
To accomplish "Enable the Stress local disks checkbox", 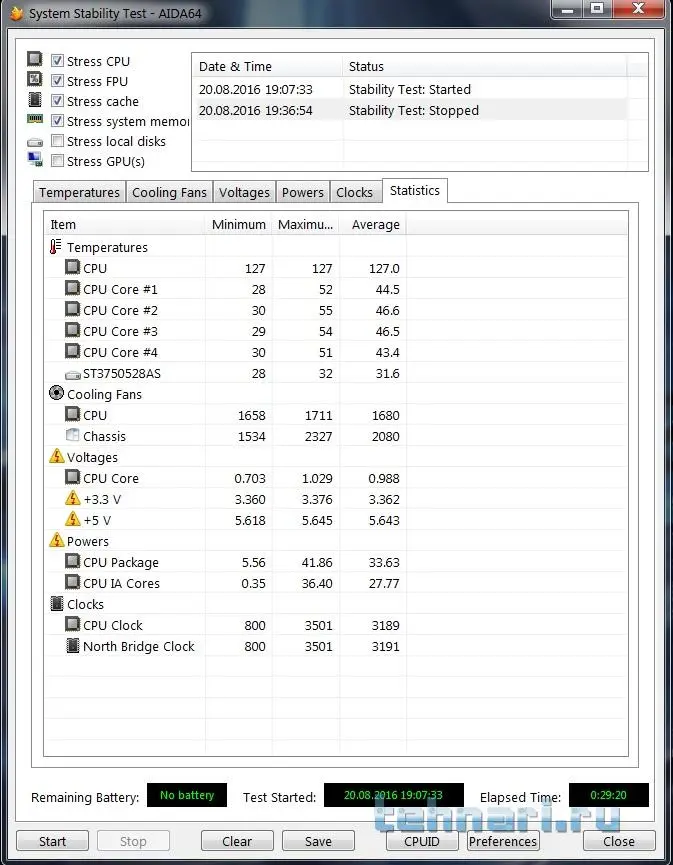I will click(x=57, y=141).
